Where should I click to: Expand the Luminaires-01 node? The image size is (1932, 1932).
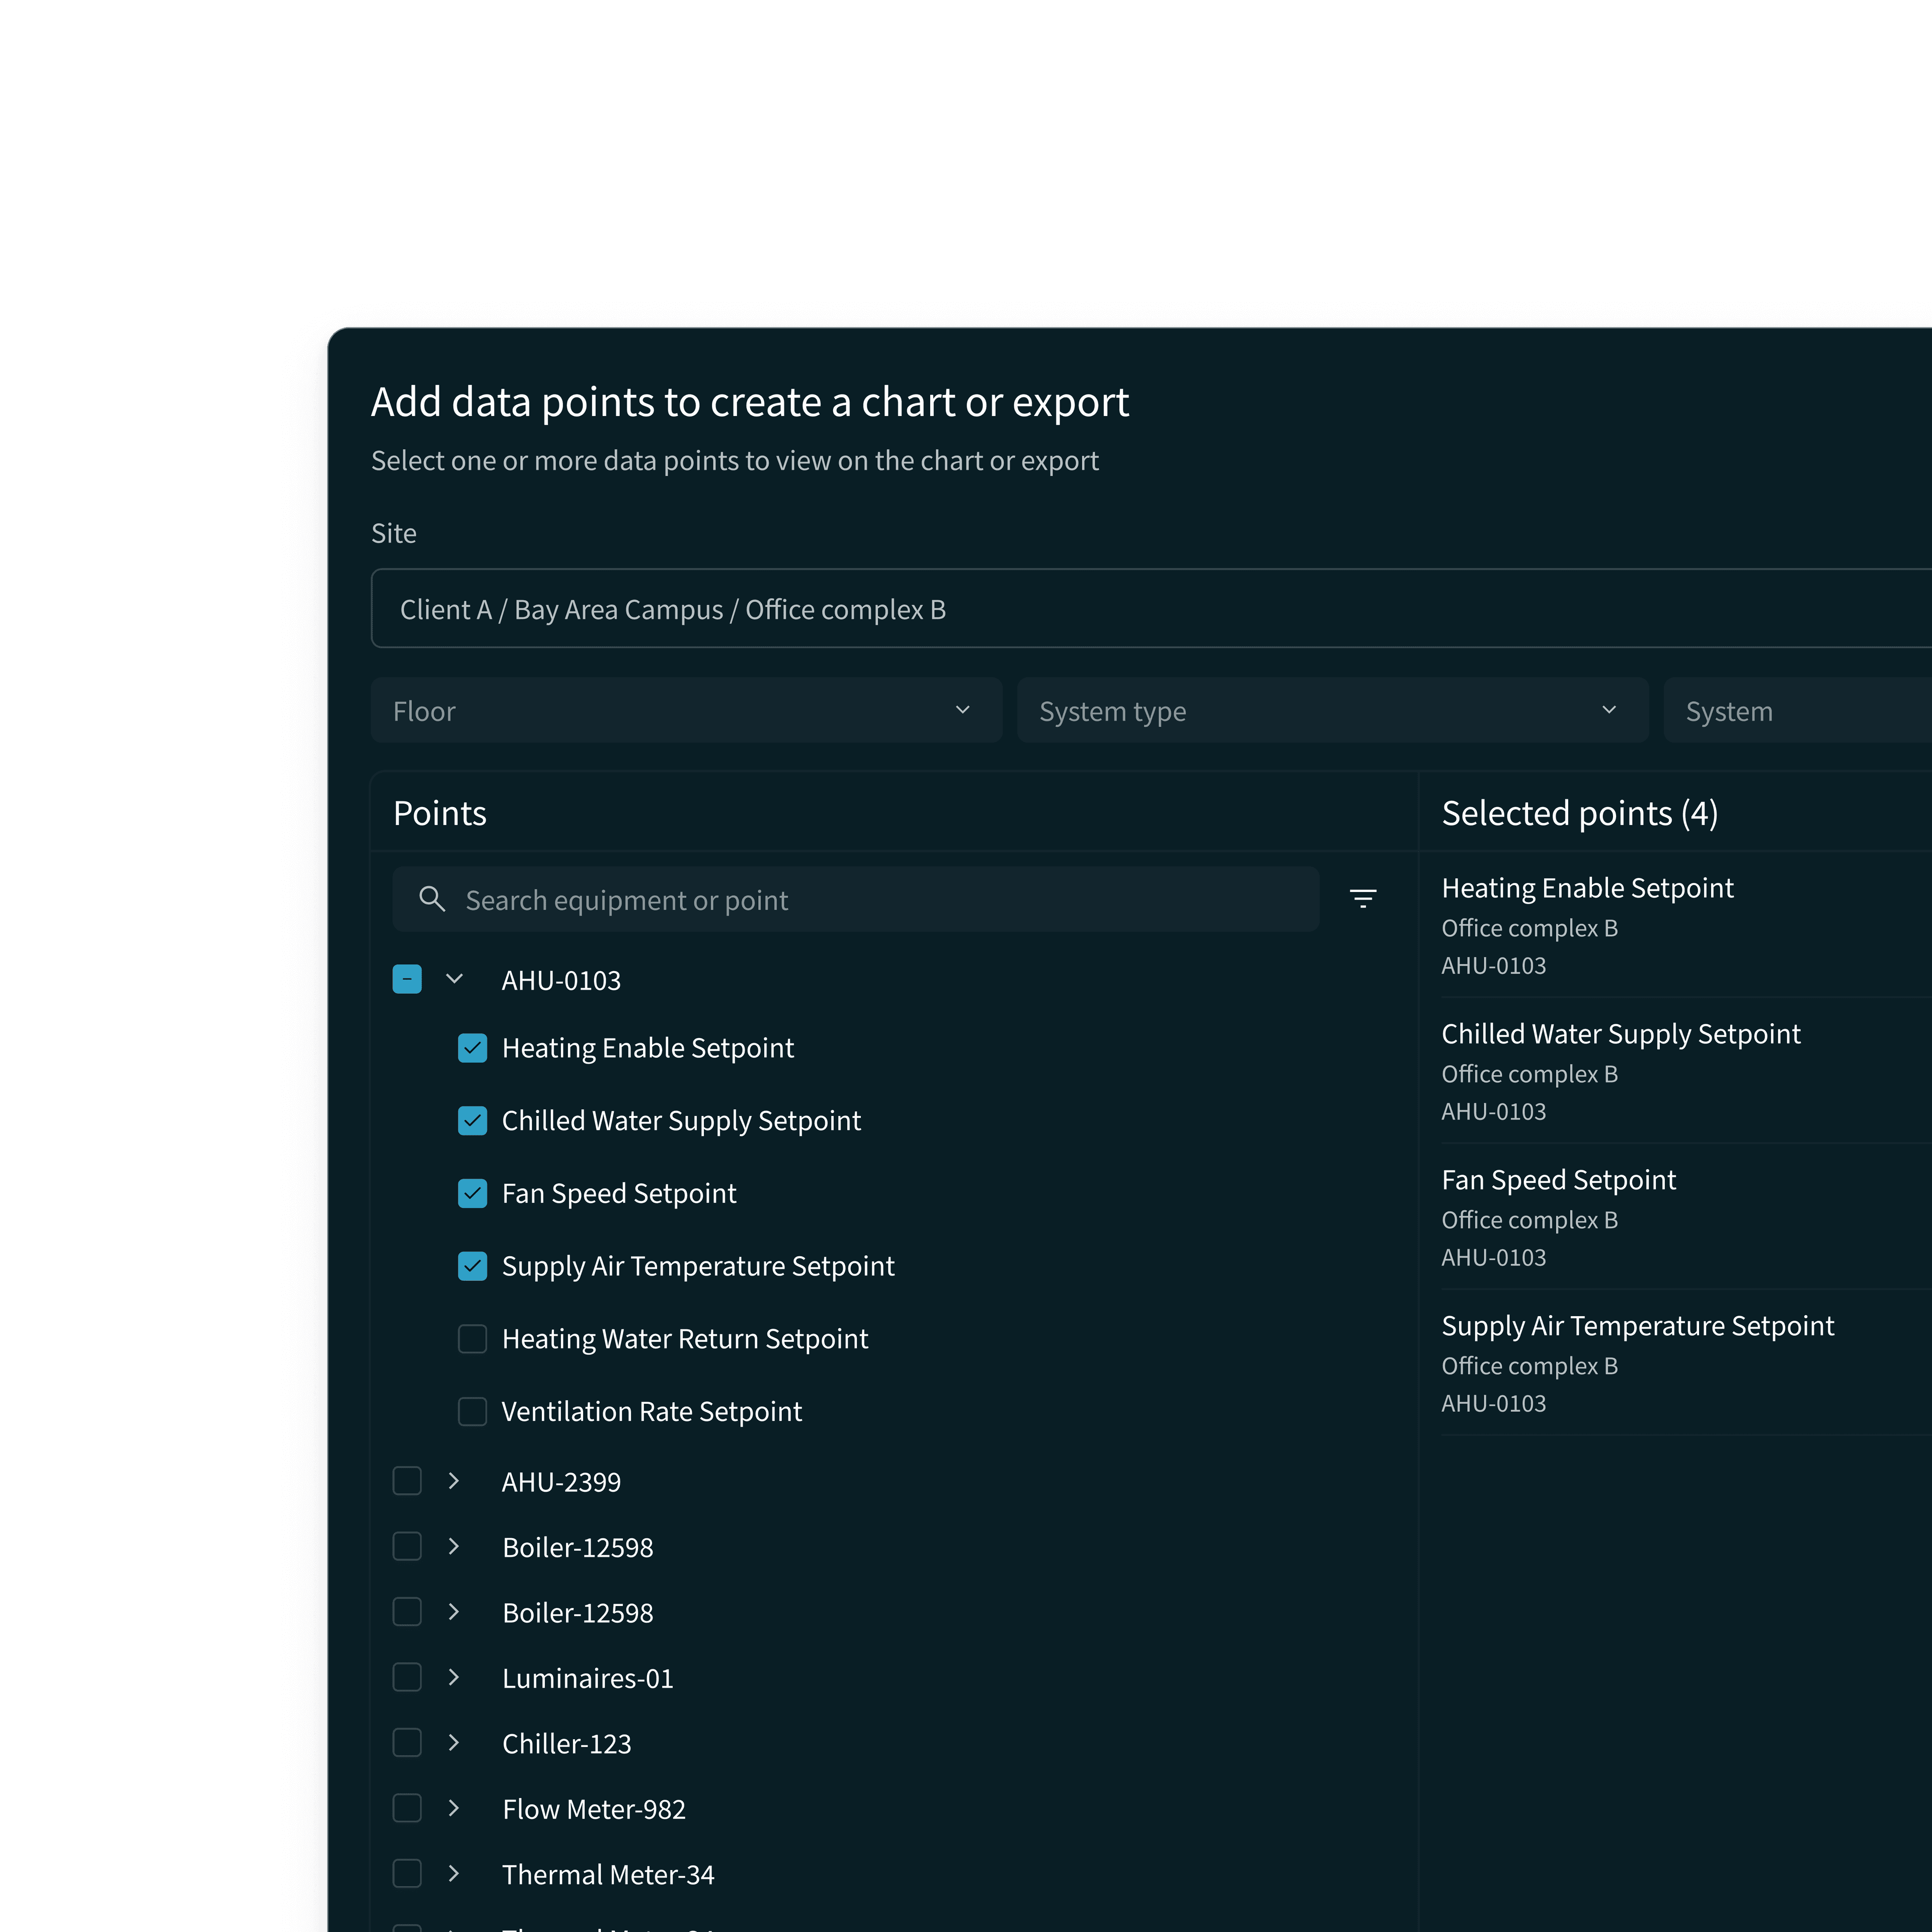pyautogui.click(x=454, y=1677)
